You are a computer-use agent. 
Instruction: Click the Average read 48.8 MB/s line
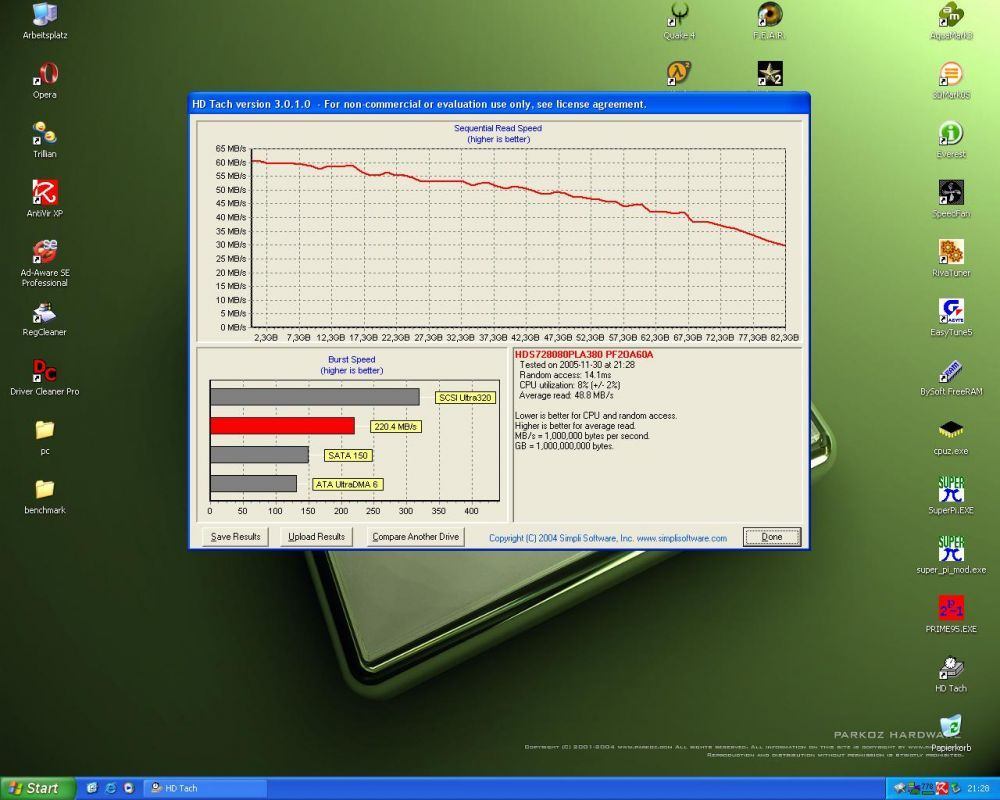[x=566, y=396]
